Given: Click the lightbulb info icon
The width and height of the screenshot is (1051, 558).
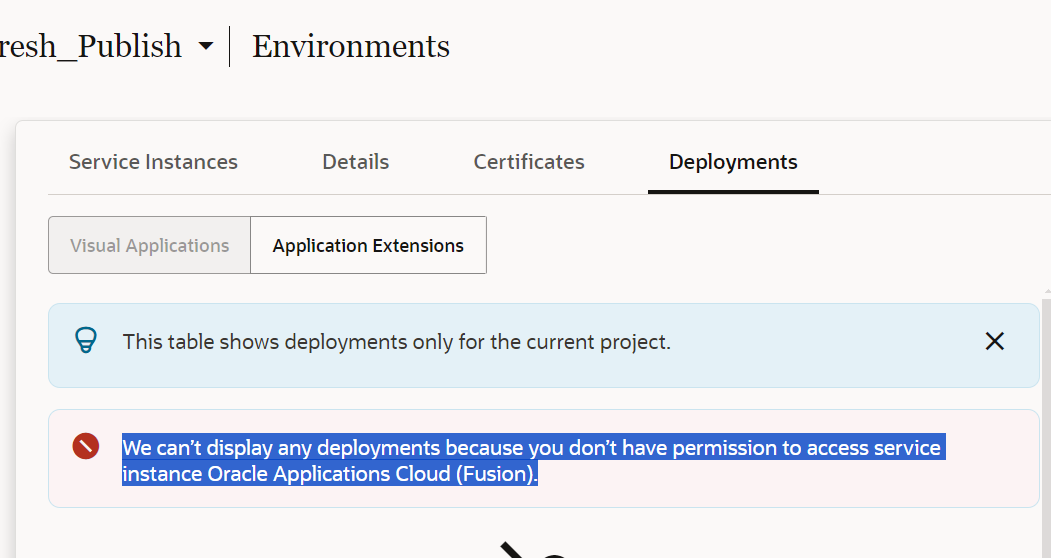Looking at the screenshot, I should coord(86,341).
